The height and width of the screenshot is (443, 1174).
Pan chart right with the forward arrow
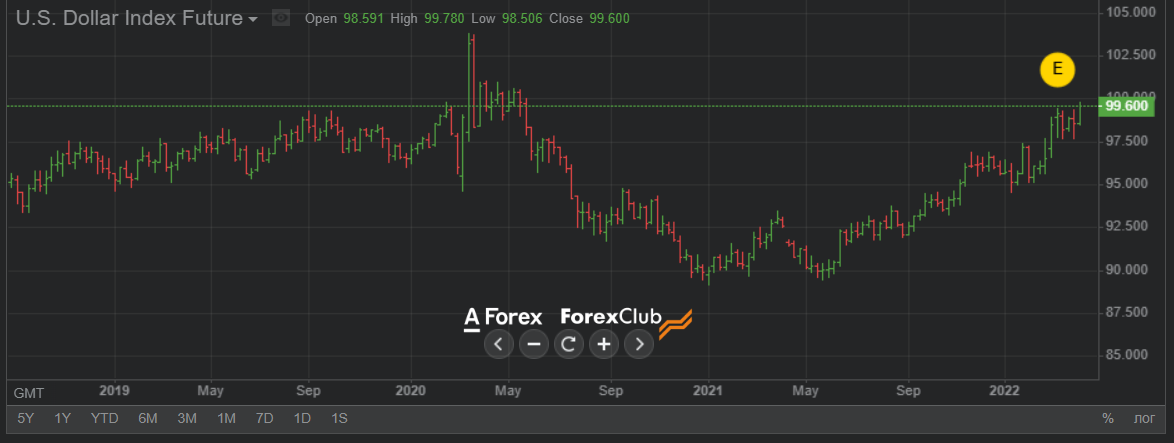click(639, 344)
